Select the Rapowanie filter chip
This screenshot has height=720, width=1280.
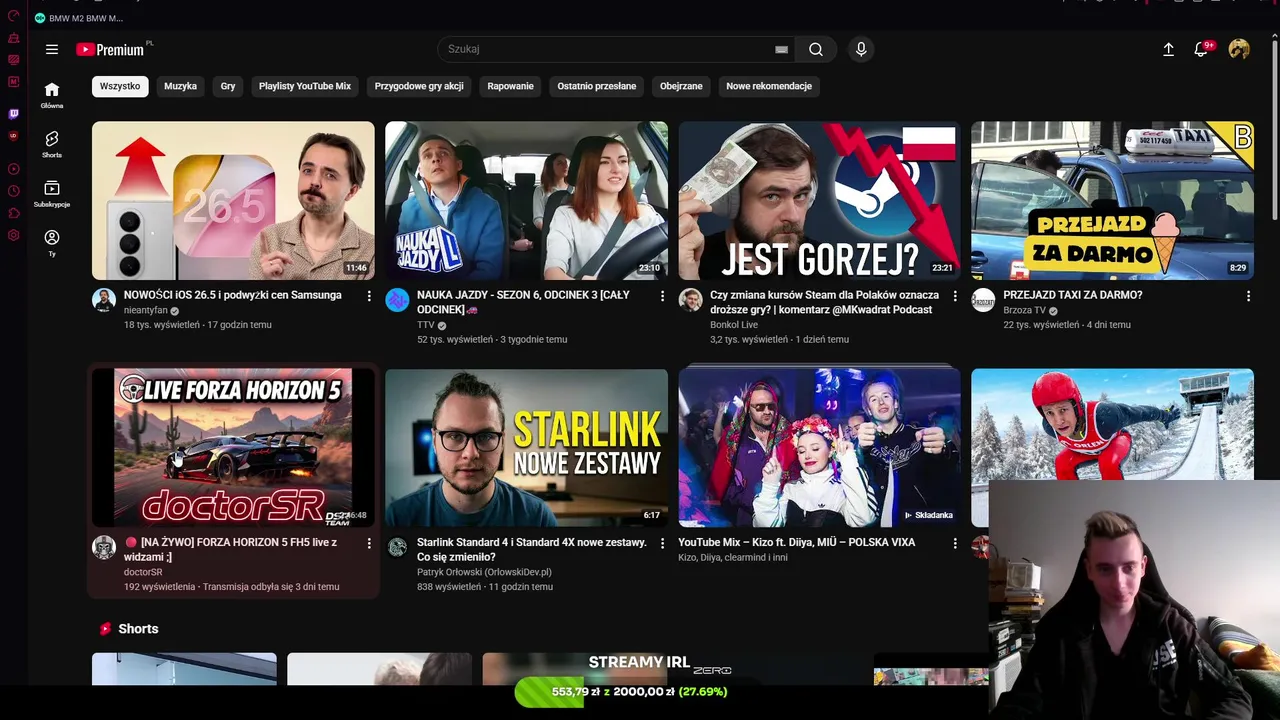(x=510, y=86)
